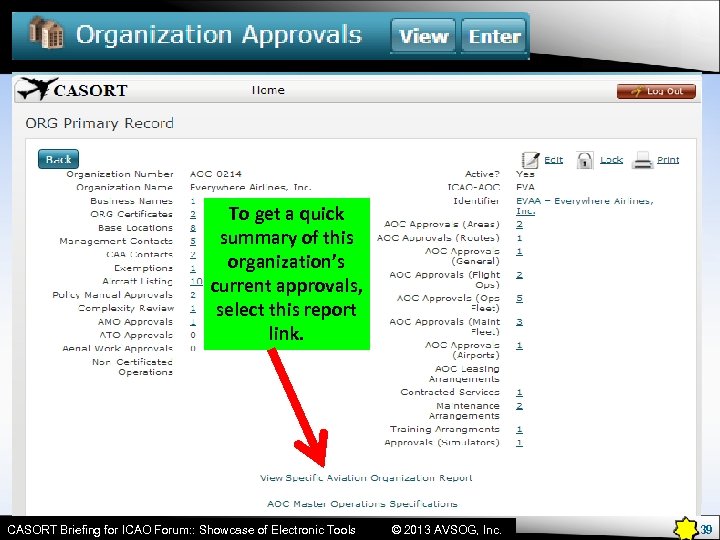Click the Lock padlock icon
The image size is (720, 540).
[585, 160]
